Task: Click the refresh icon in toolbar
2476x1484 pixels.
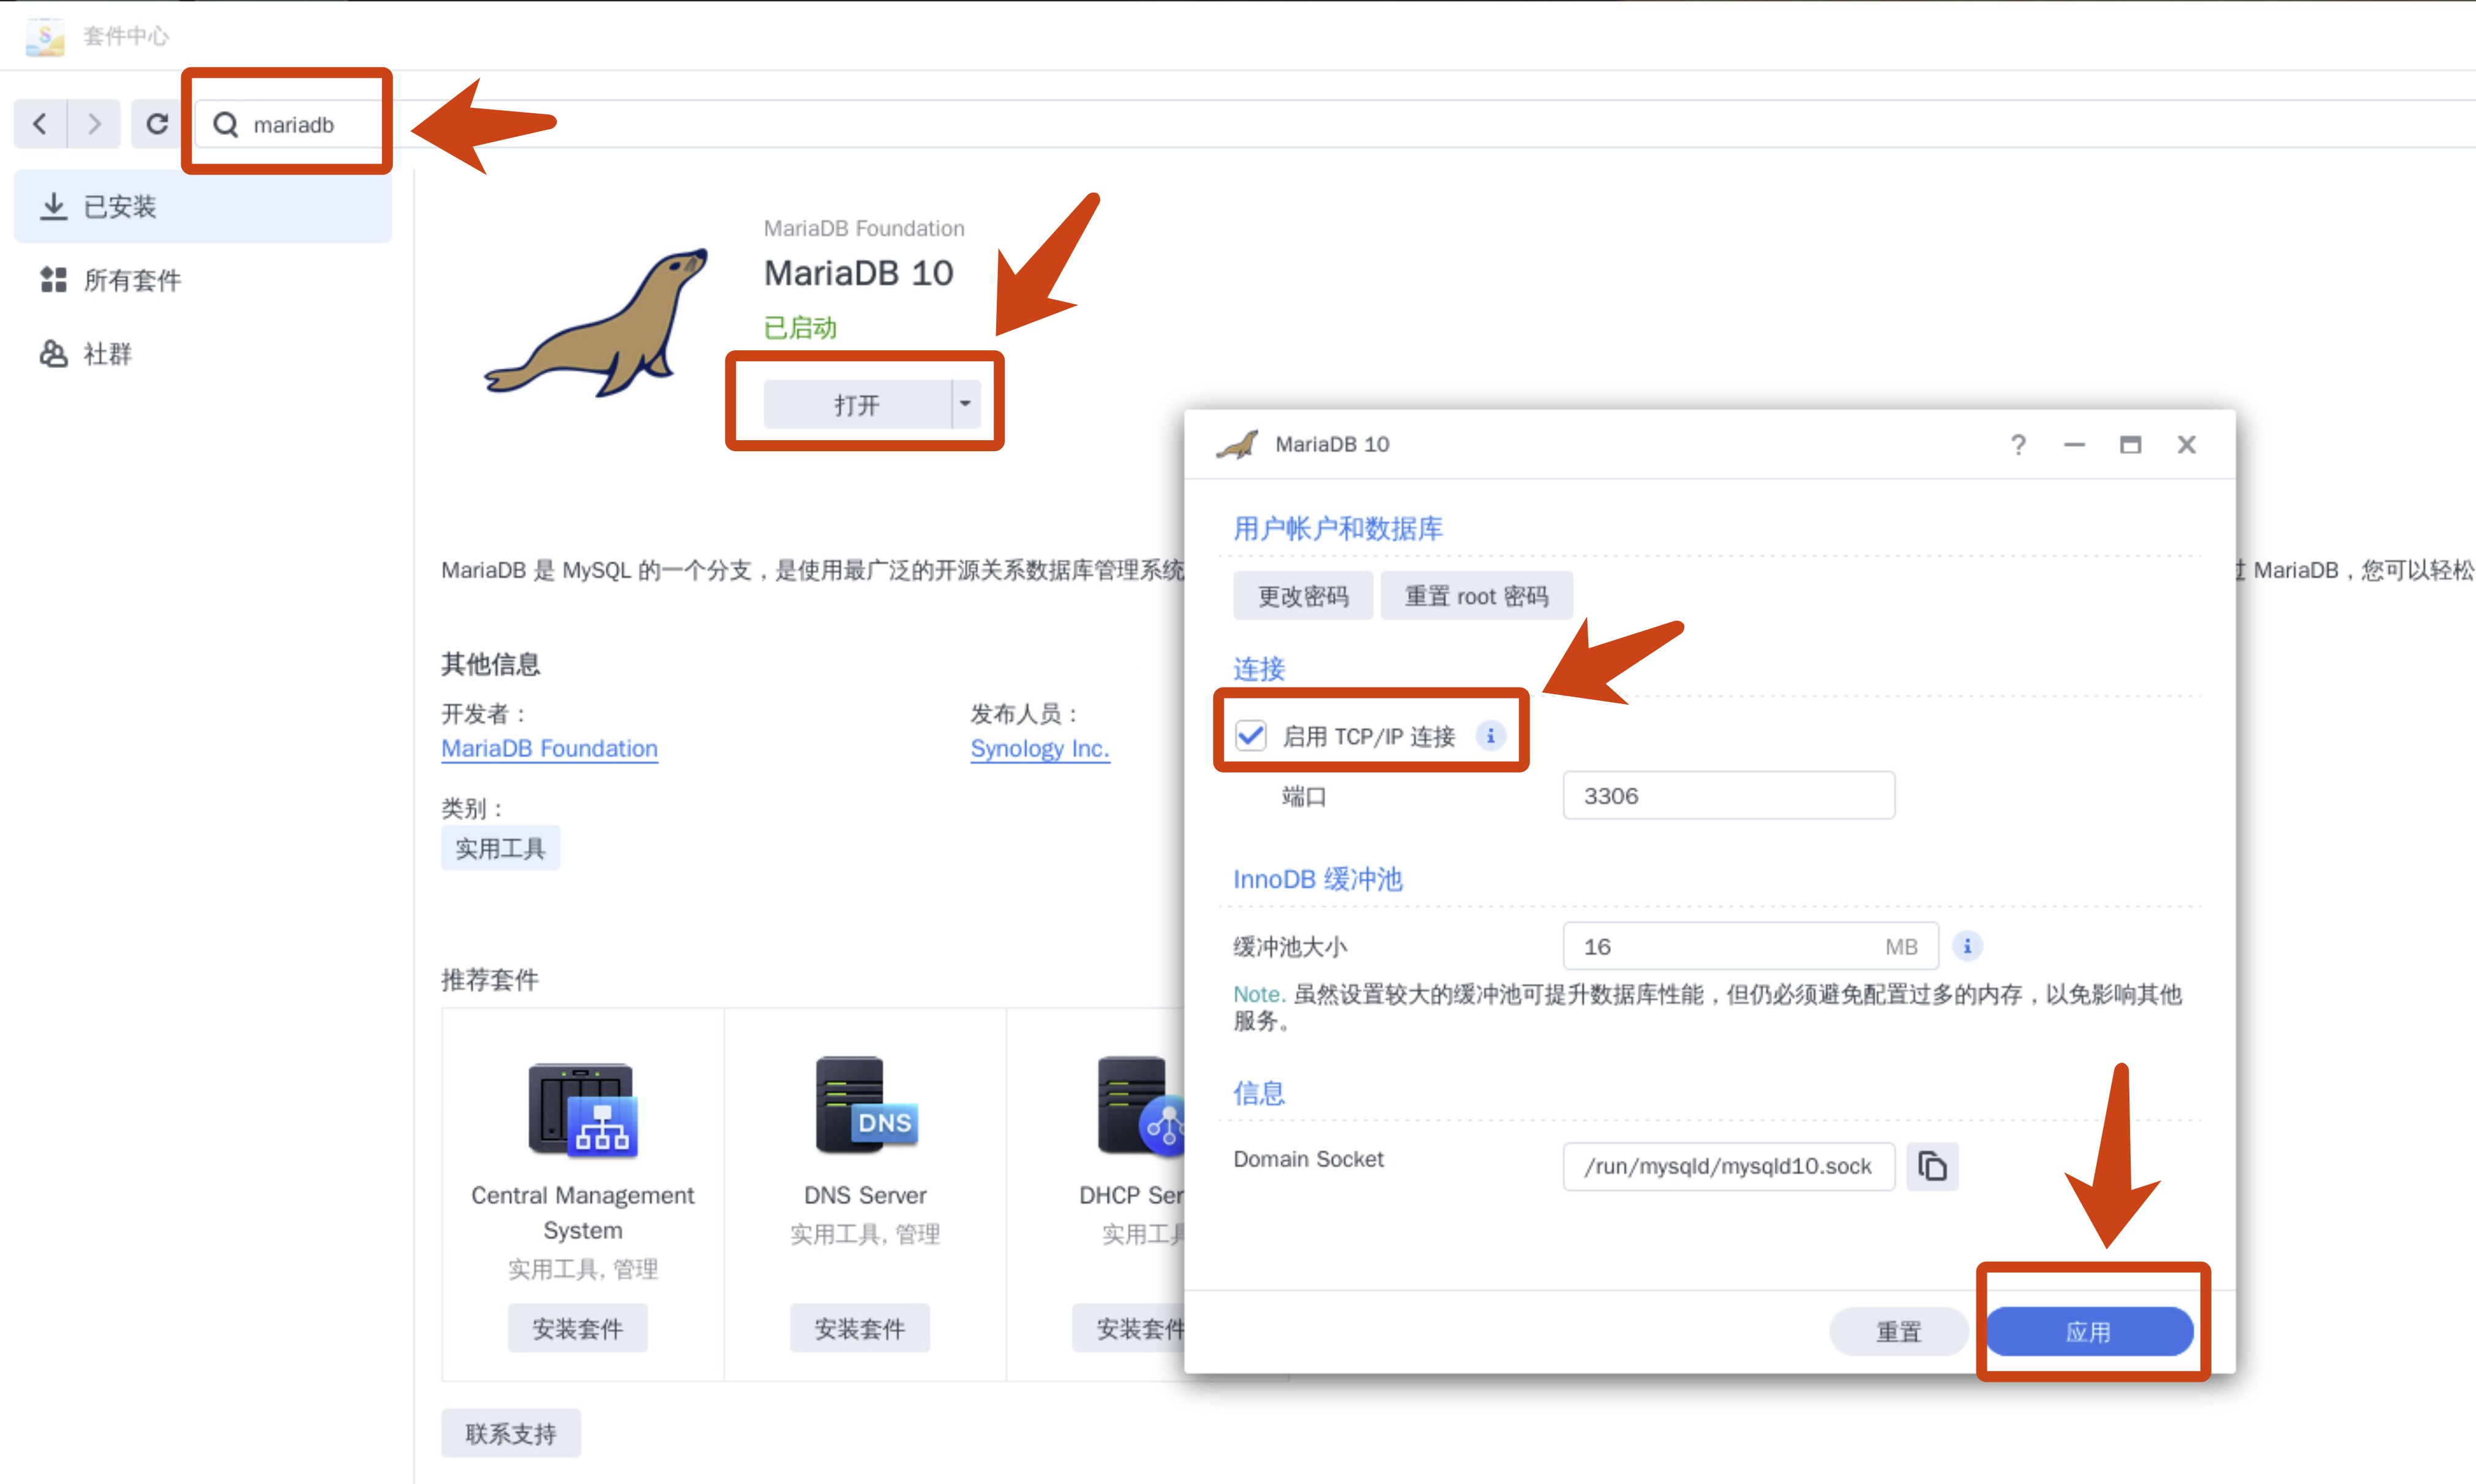Action: [x=157, y=124]
